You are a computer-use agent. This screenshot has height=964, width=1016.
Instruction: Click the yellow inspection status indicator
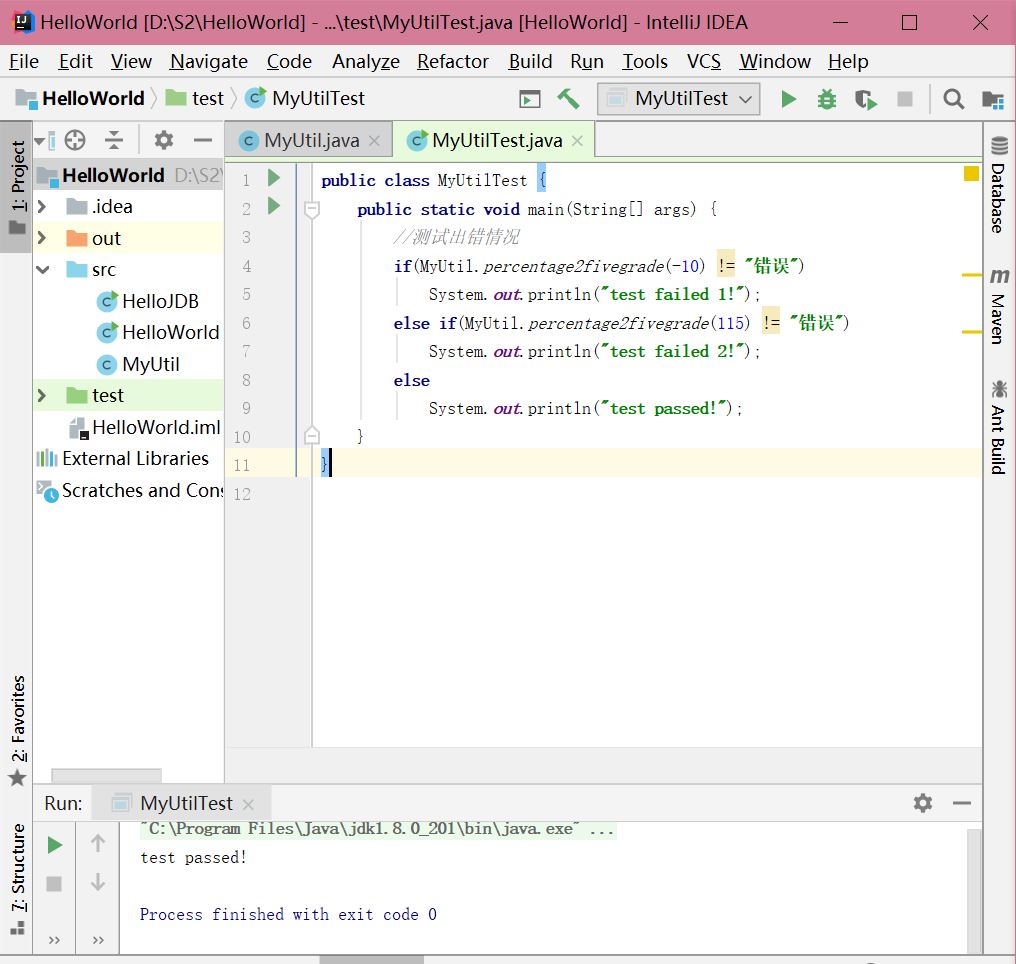971,174
